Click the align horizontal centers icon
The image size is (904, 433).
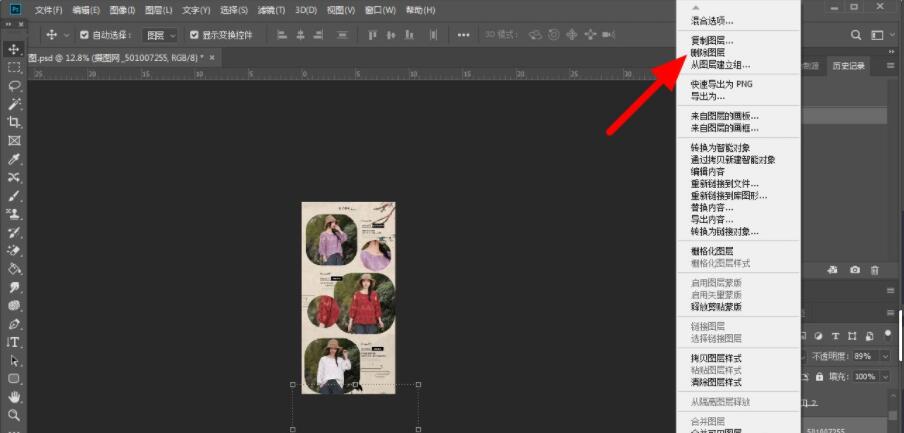point(300,35)
